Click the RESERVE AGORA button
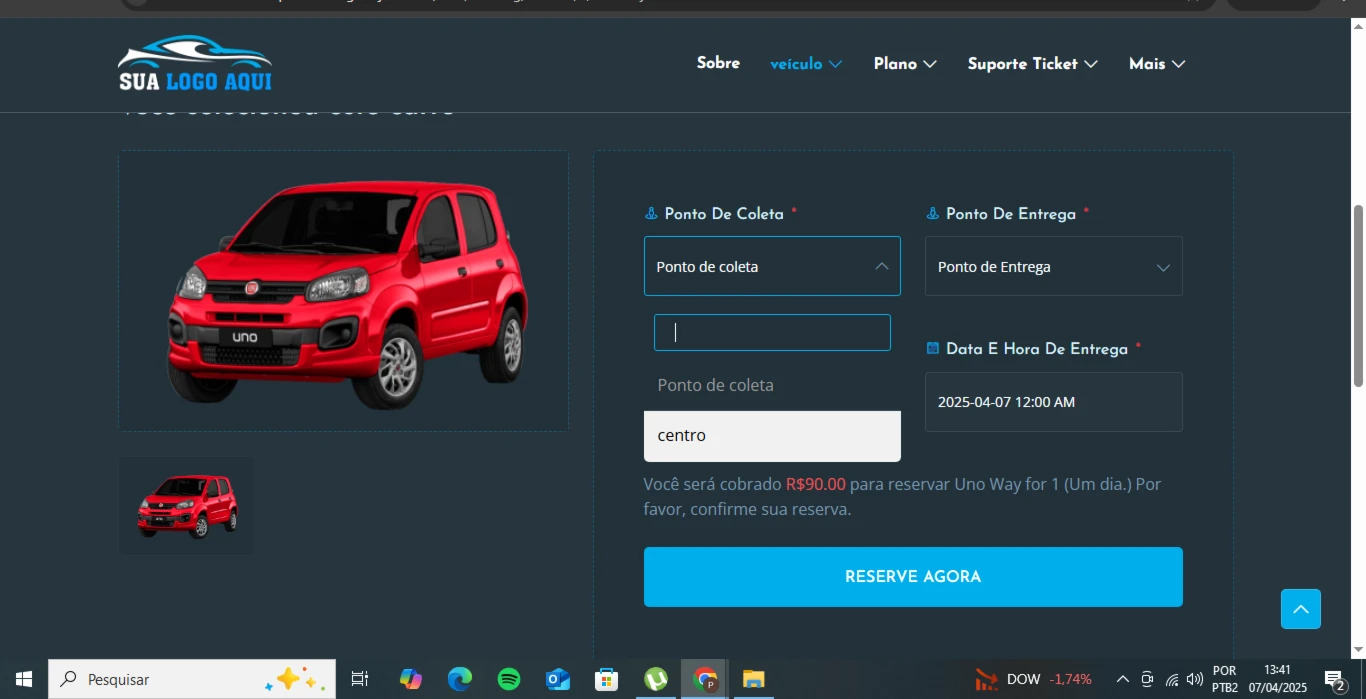1366x699 pixels. (x=913, y=577)
